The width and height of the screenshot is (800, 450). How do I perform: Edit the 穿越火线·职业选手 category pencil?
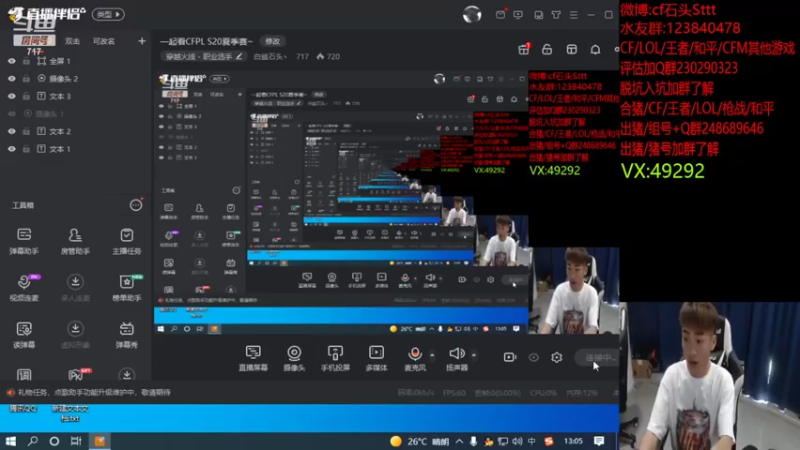[x=239, y=56]
